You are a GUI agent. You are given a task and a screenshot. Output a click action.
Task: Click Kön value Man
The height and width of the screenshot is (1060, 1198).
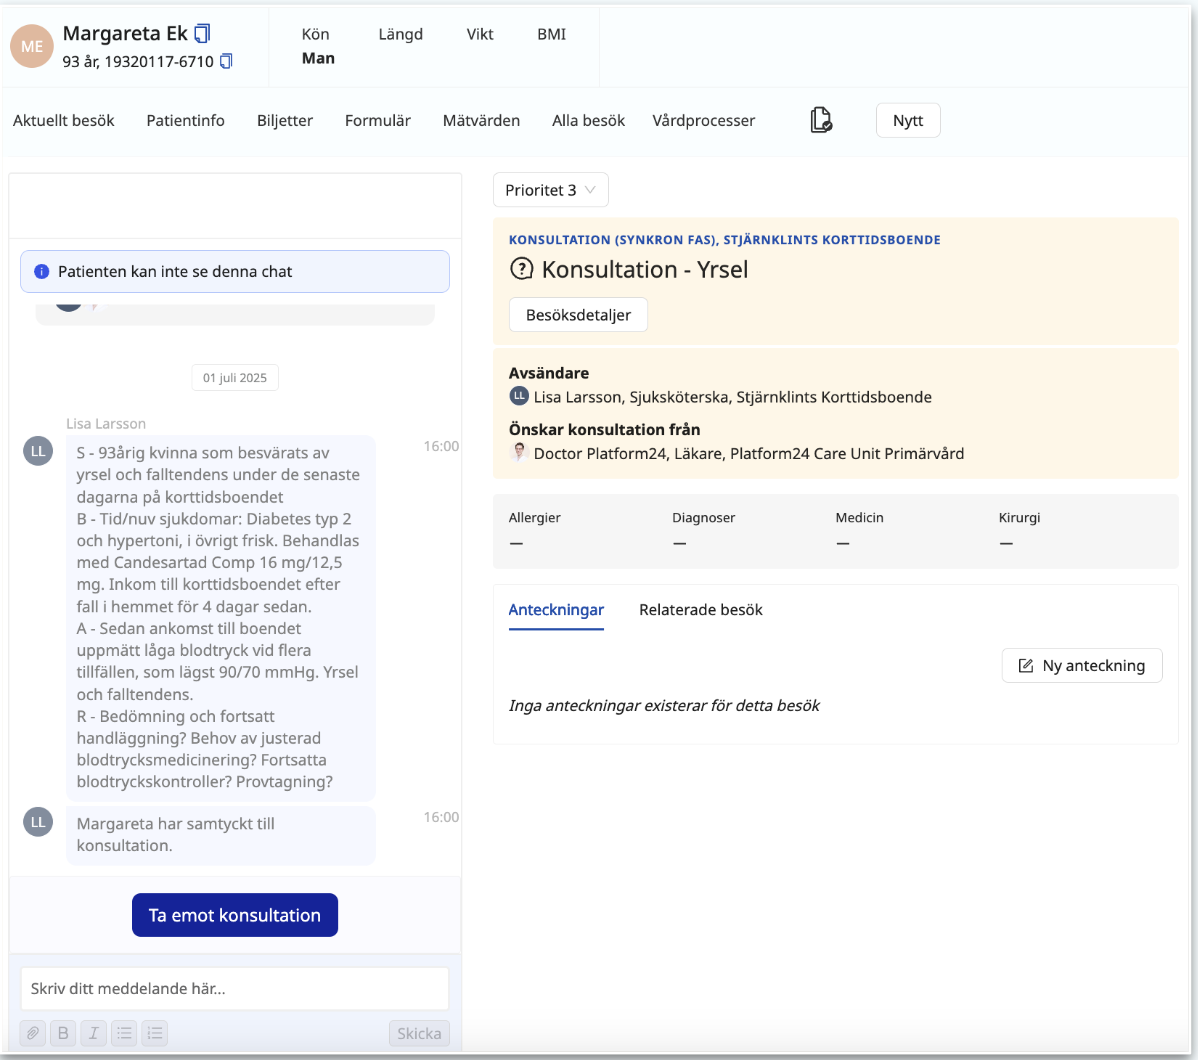(x=318, y=58)
